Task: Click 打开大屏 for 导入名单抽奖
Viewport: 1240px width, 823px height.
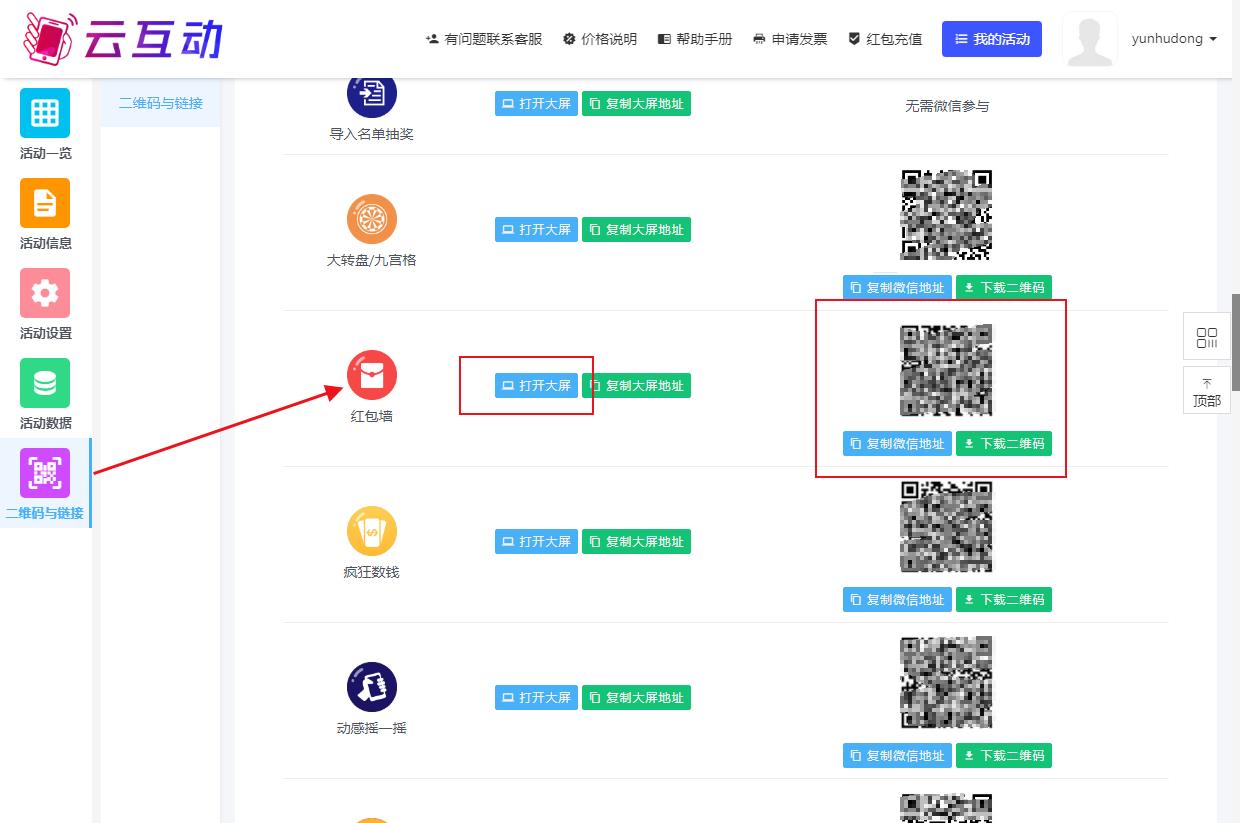Action: (x=536, y=104)
